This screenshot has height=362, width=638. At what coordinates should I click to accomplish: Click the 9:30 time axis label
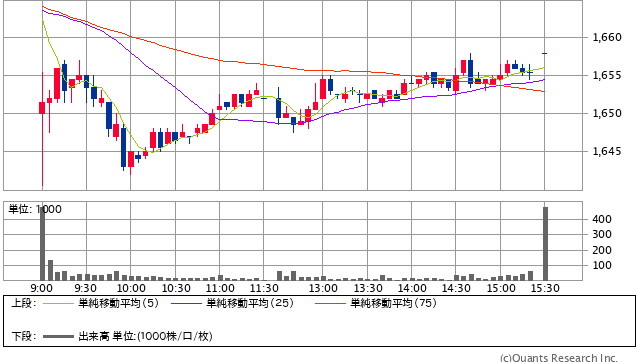pyautogui.click(x=85, y=288)
